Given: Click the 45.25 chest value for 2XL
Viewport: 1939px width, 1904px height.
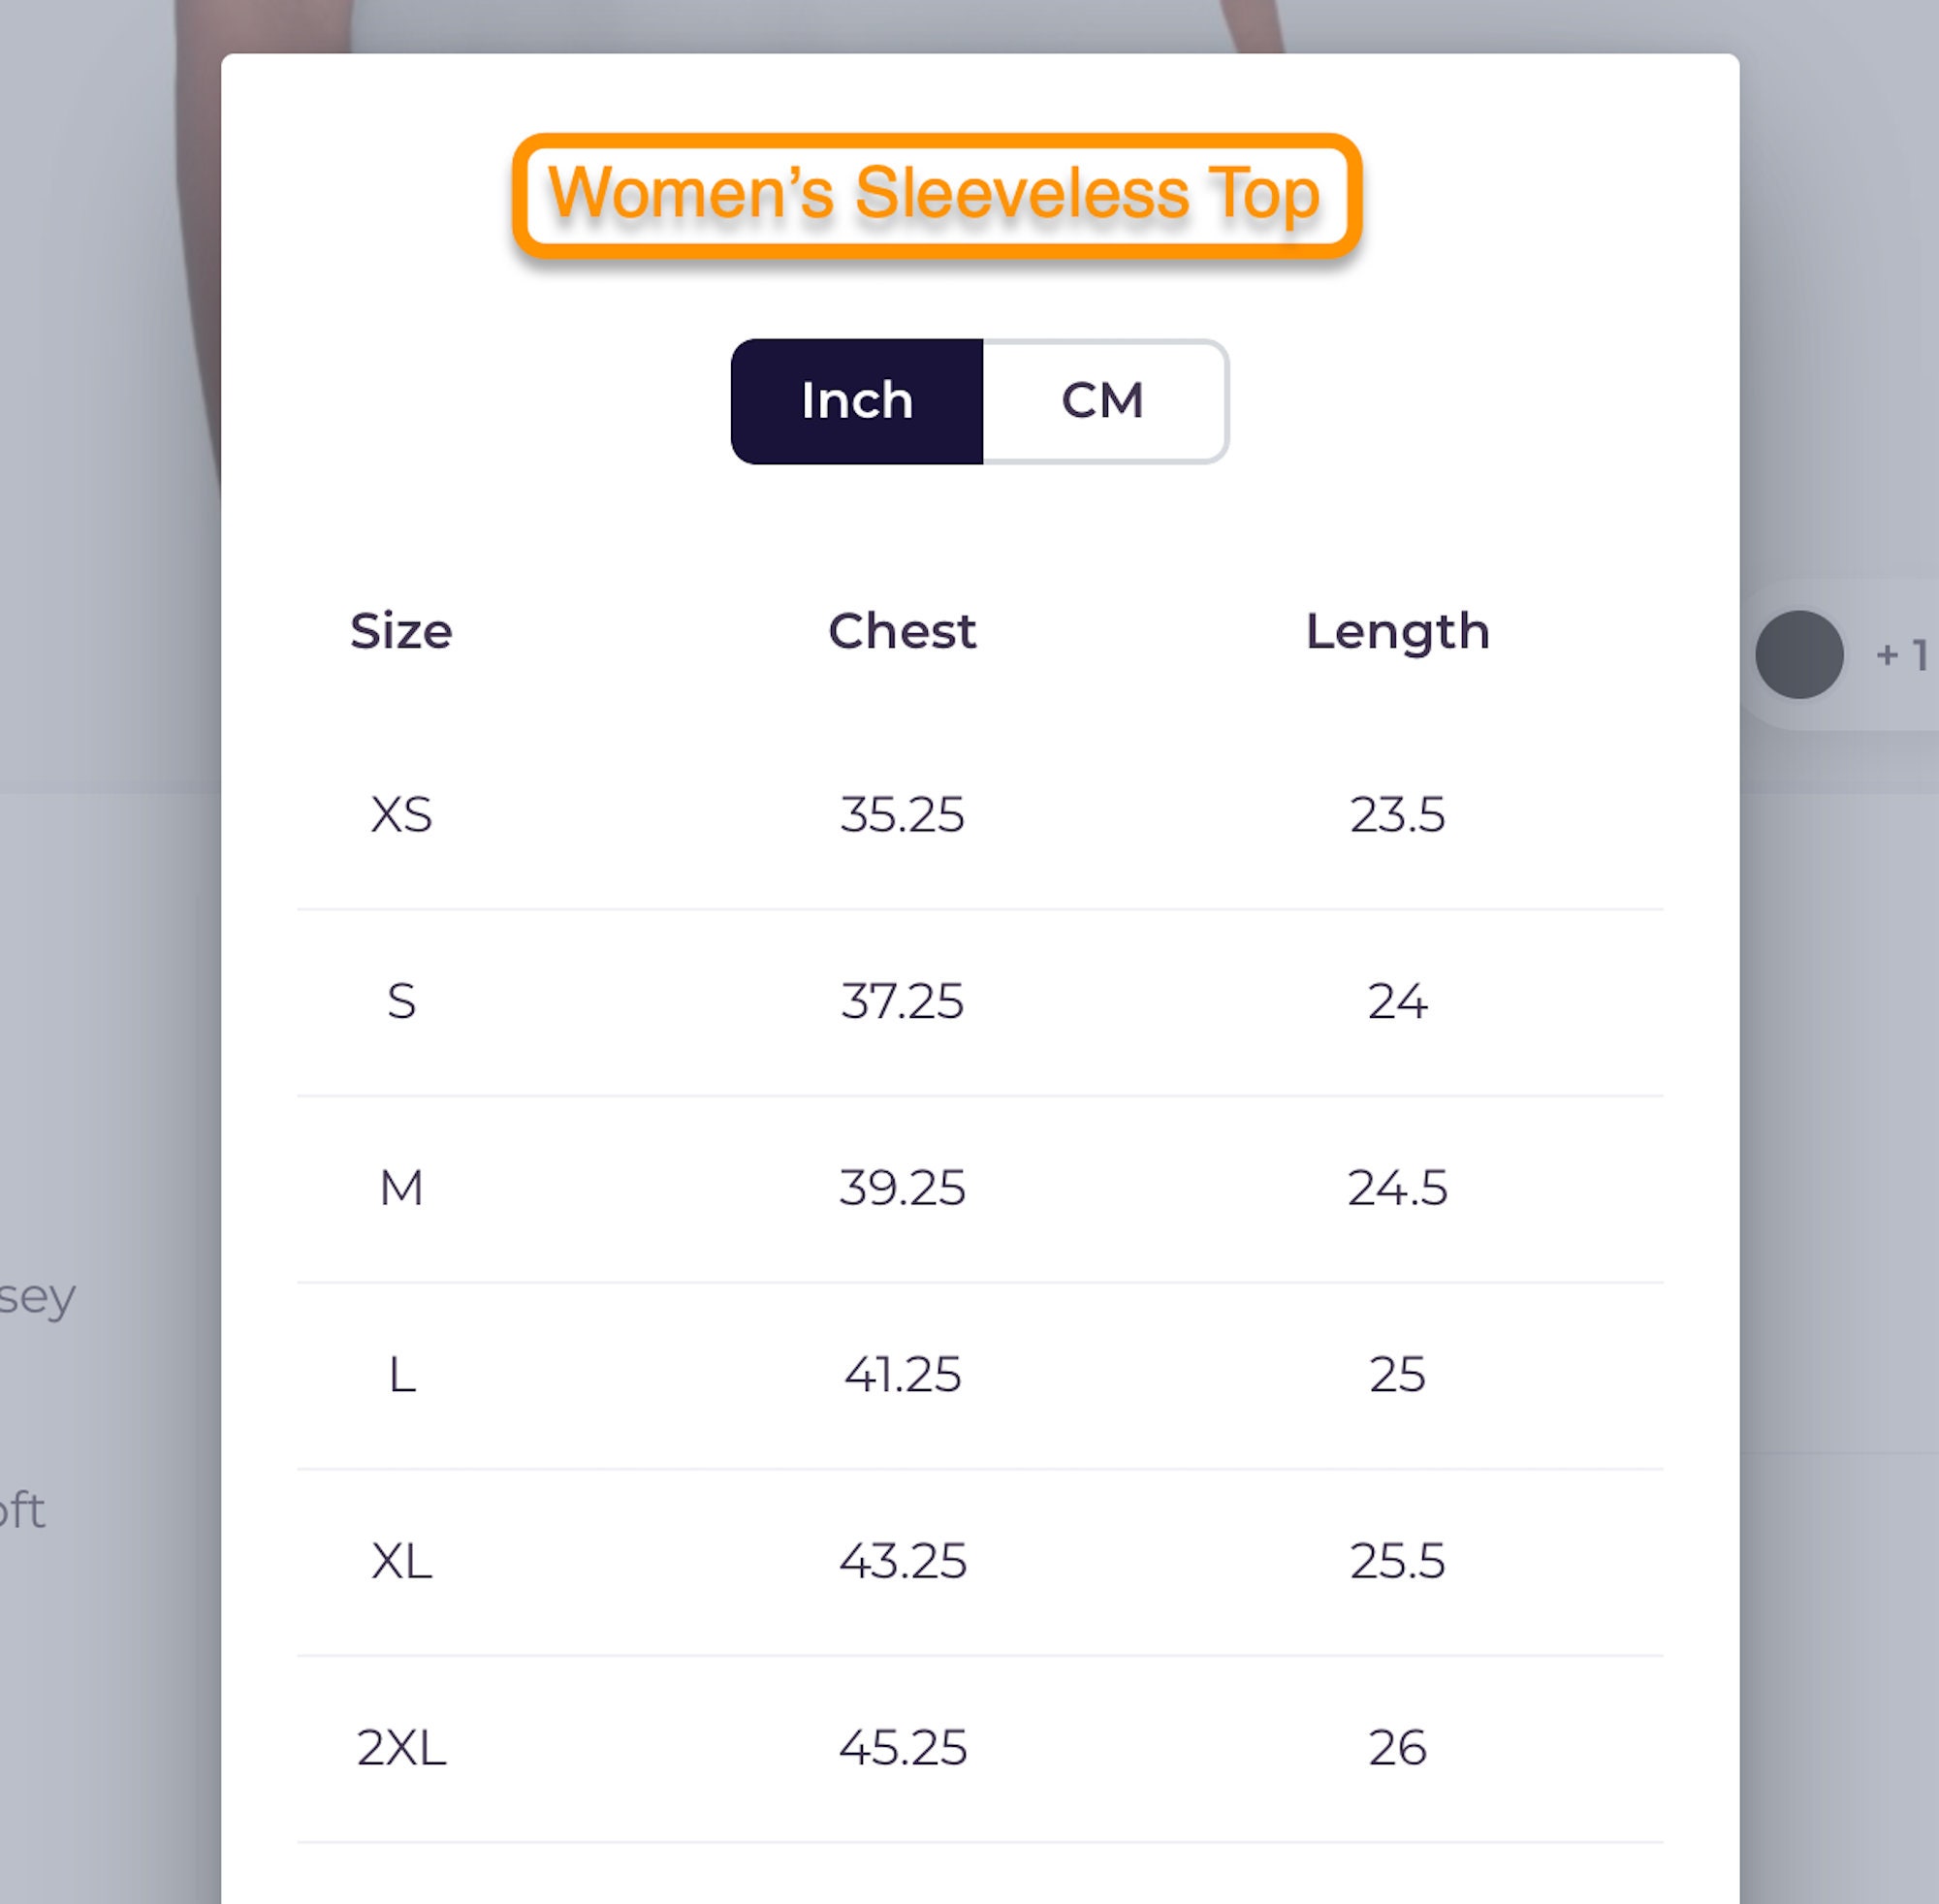Looking at the screenshot, I should pos(902,1748).
